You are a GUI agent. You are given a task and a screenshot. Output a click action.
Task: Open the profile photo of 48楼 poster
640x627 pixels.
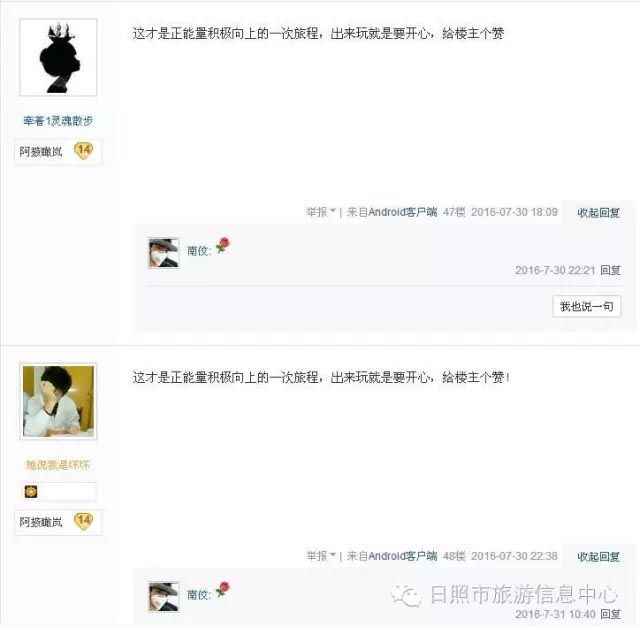coord(58,401)
